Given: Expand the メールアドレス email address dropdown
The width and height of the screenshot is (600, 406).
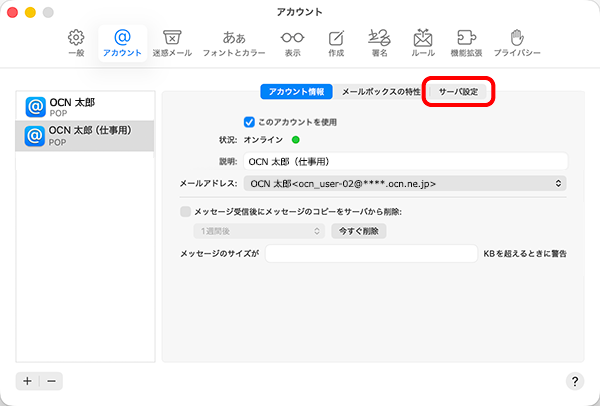Looking at the screenshot, I should pos(406,183).
